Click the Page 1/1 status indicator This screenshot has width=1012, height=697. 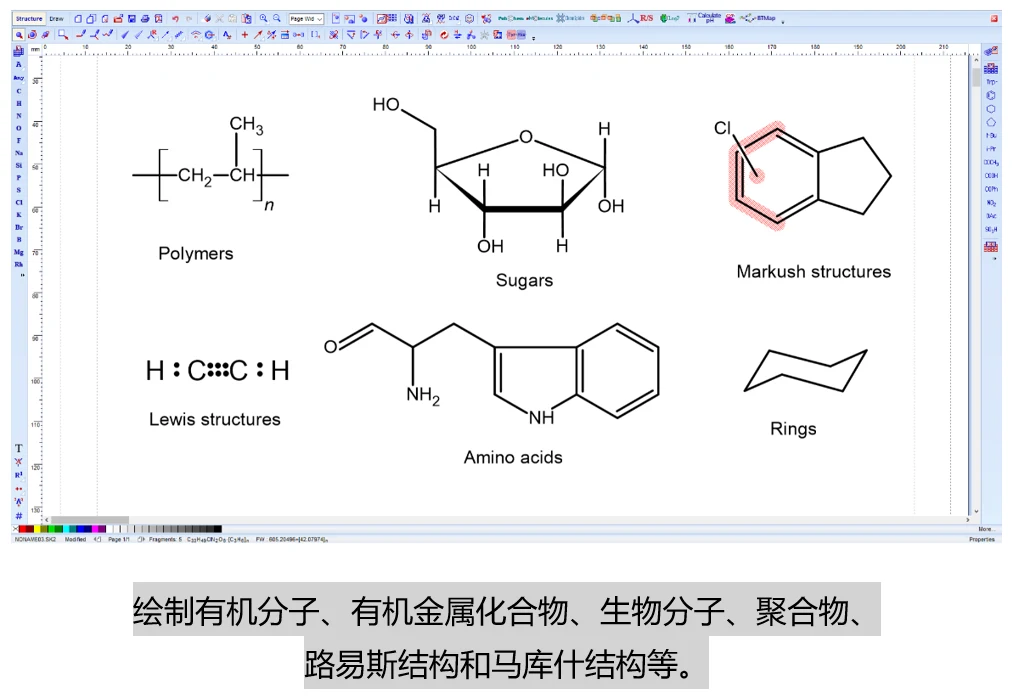(x=119, y=539)
